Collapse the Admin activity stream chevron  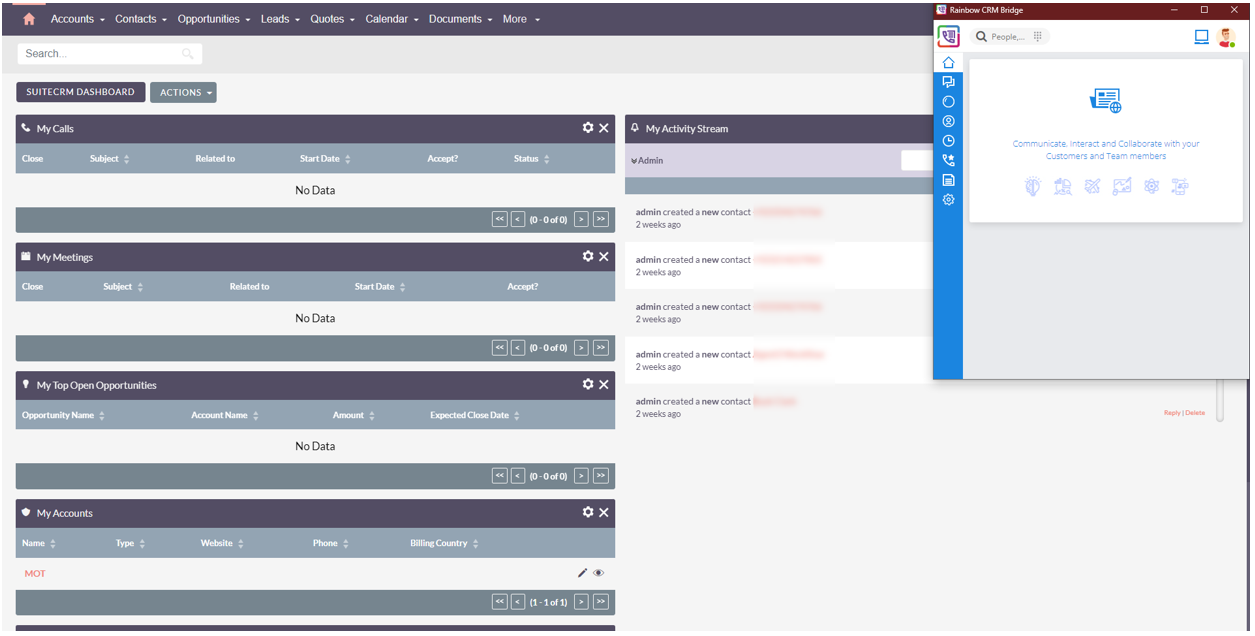pos(634,161)
